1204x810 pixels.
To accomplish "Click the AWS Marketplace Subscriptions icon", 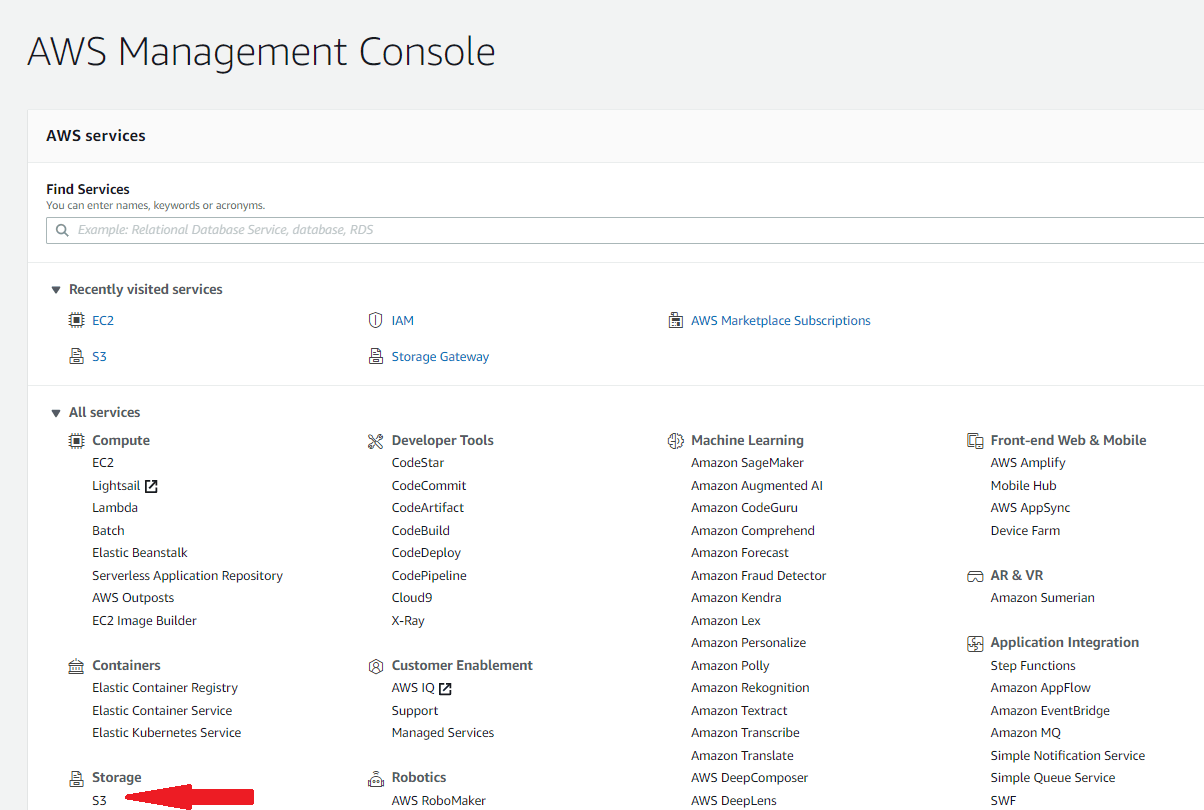I will coord(675,321).
